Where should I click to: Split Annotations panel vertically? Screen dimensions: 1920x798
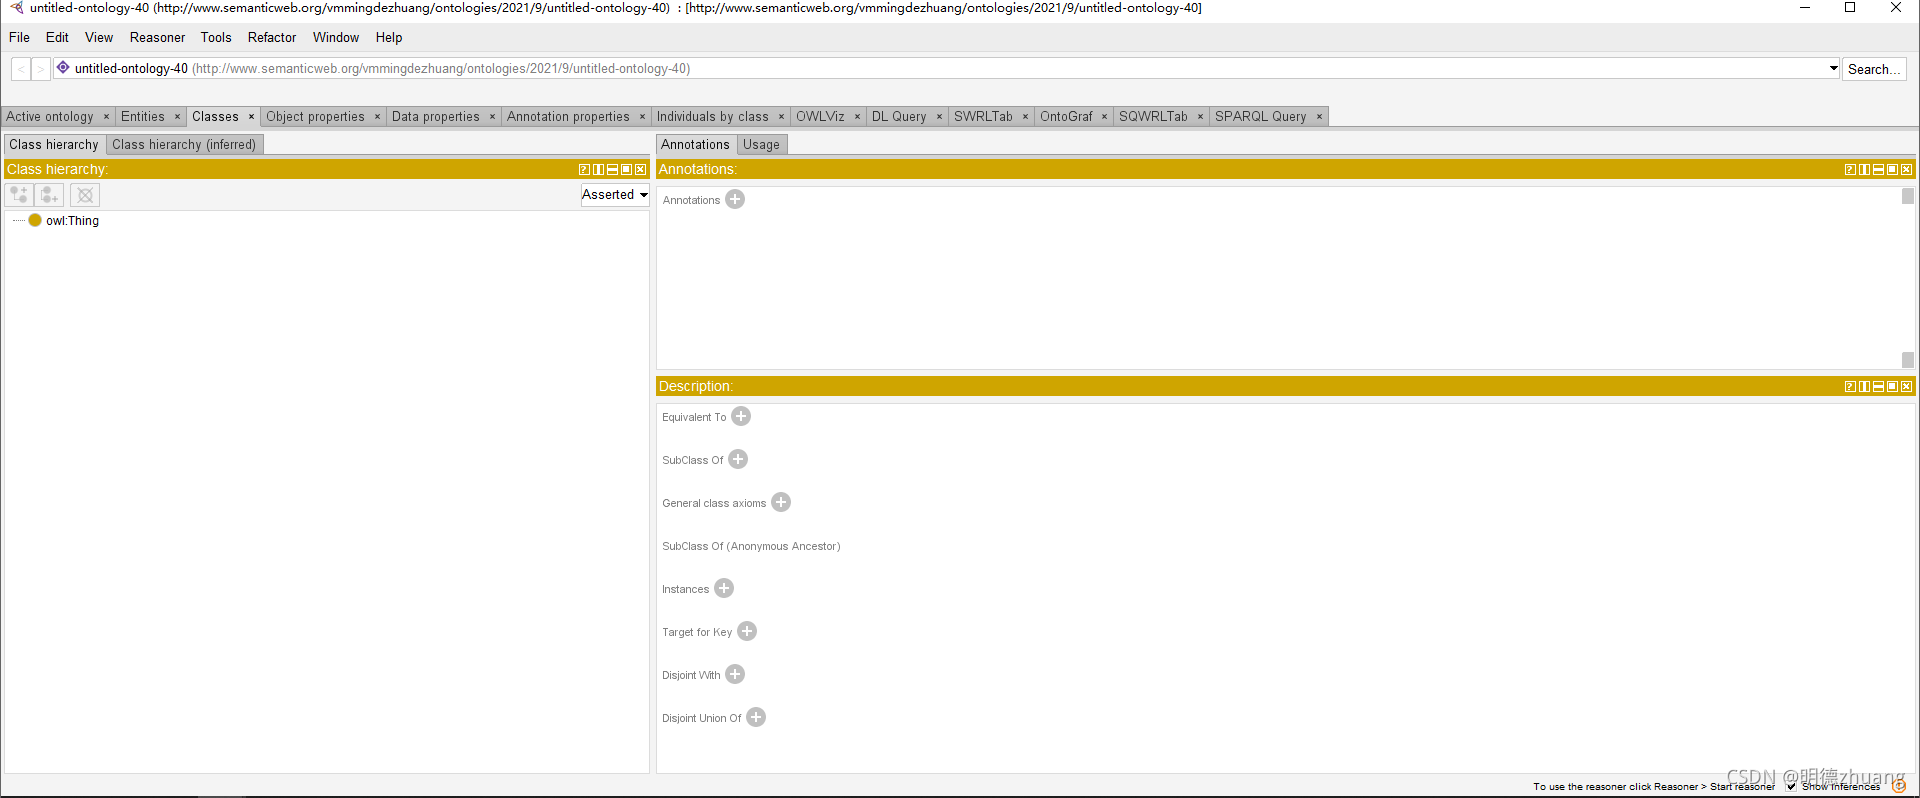1865,170
